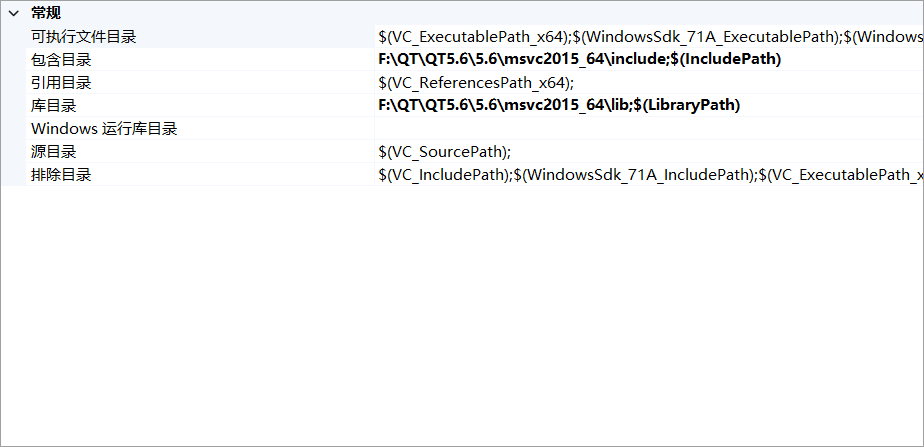Edit the bold 包含目录 include path value
This screenshot has width=924, height=447.
click(580, 60)
